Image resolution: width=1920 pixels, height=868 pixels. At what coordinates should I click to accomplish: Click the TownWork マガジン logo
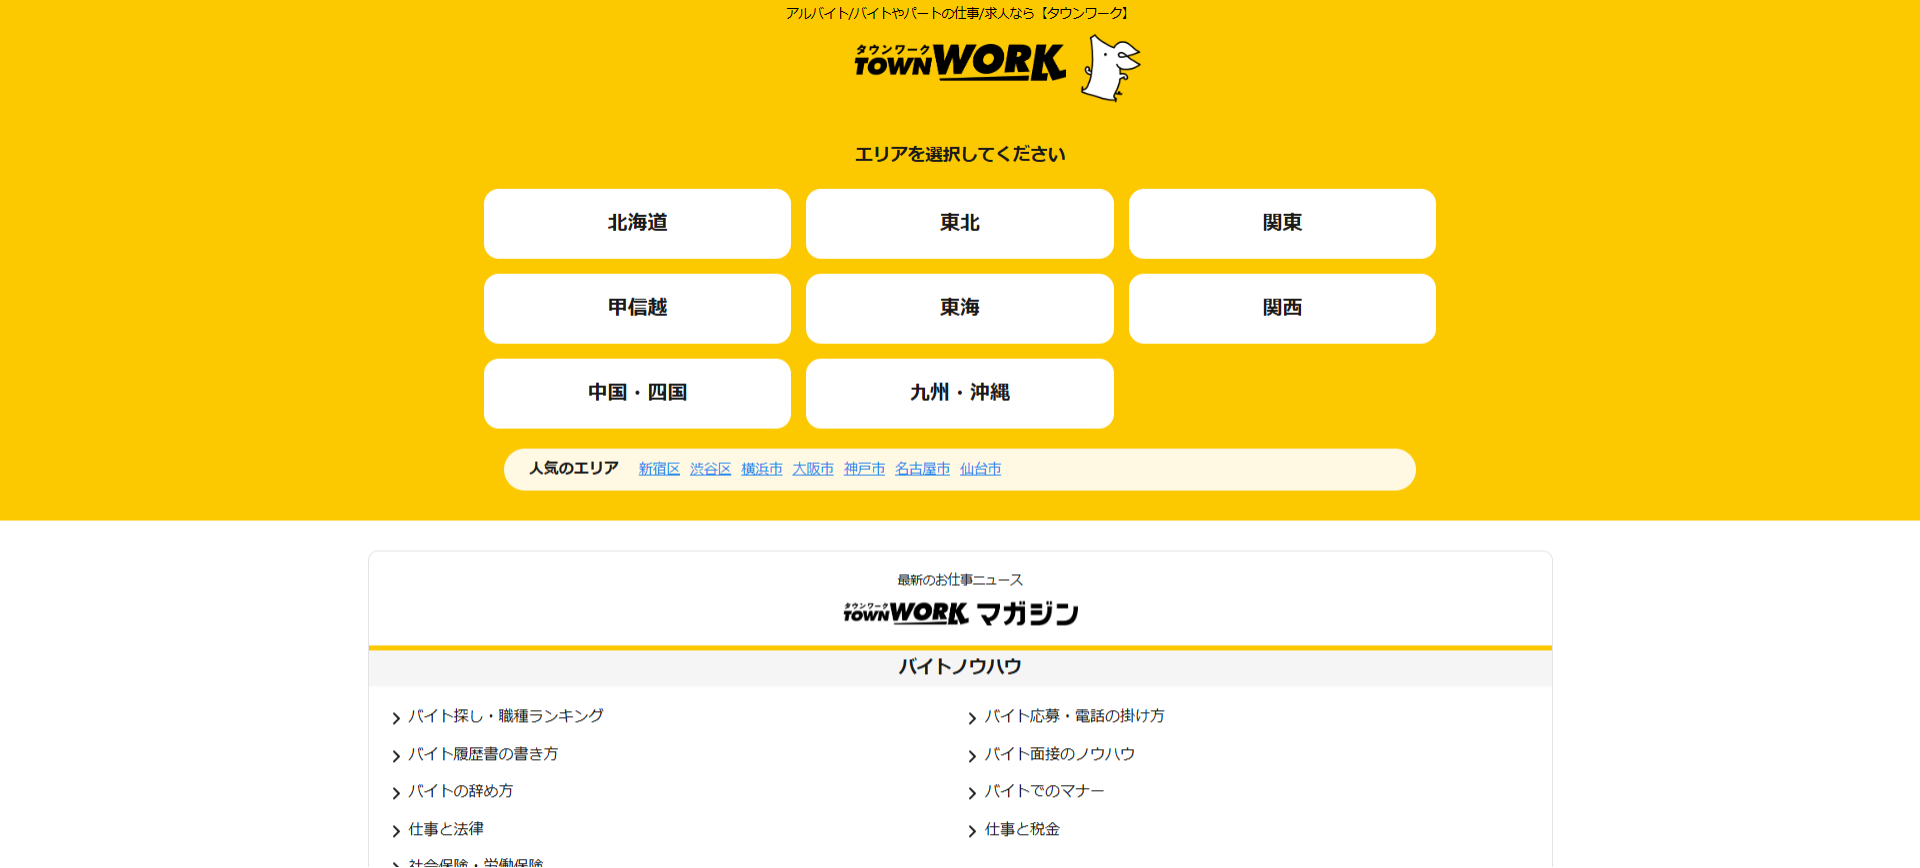click(960, 613)
